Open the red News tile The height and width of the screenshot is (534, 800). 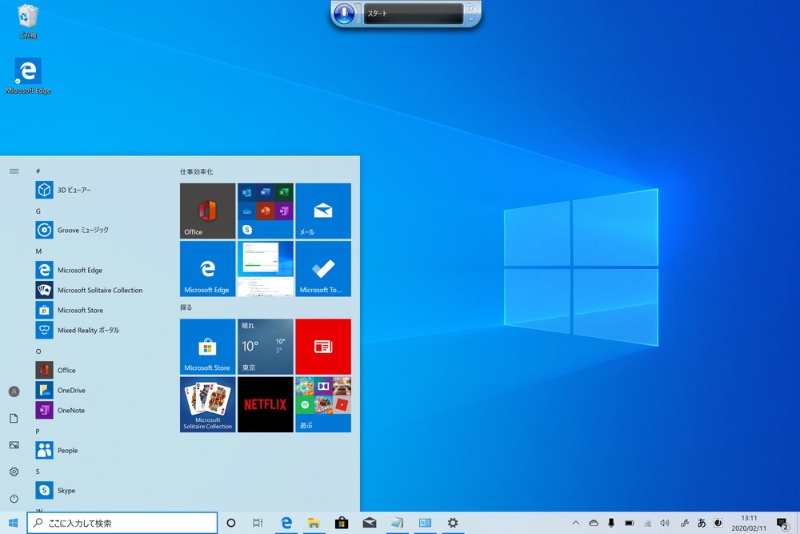tap(323, 346)
